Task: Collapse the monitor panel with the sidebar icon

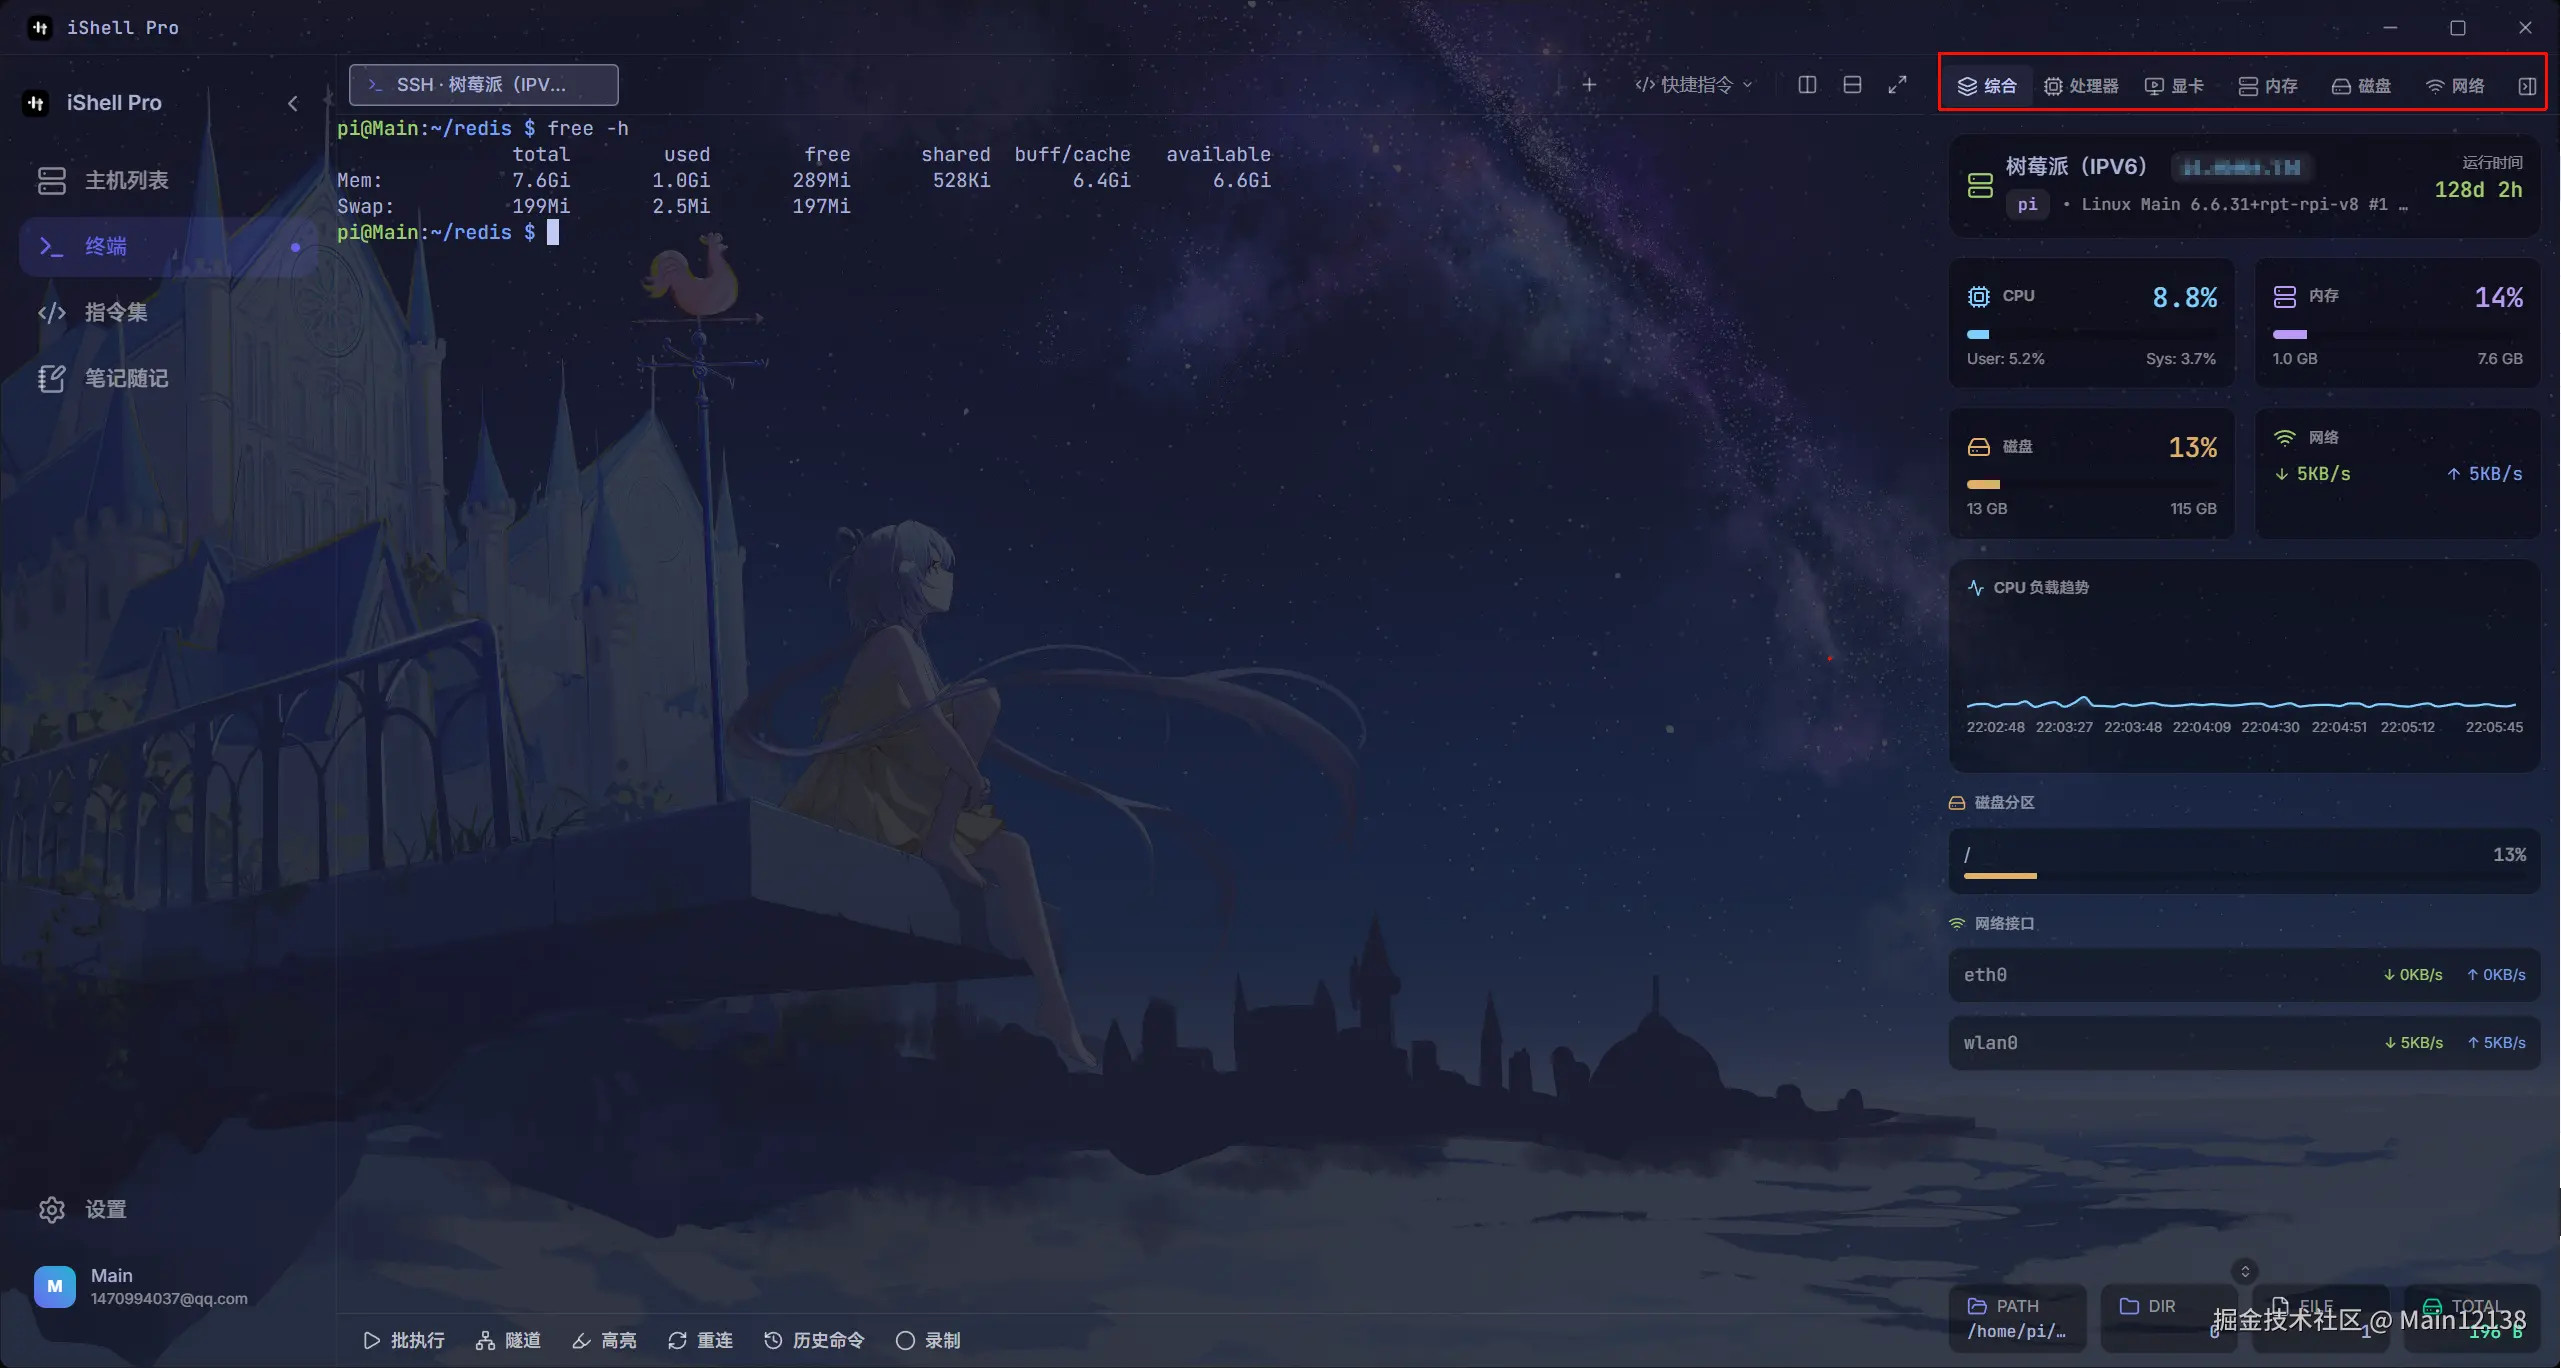Action: [2526, 86]
